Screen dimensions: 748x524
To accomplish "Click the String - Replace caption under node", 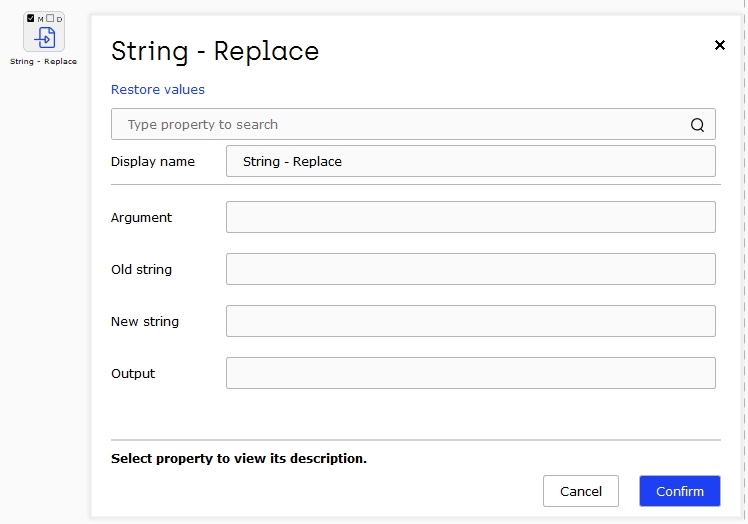I will click(x=43, y=62).
